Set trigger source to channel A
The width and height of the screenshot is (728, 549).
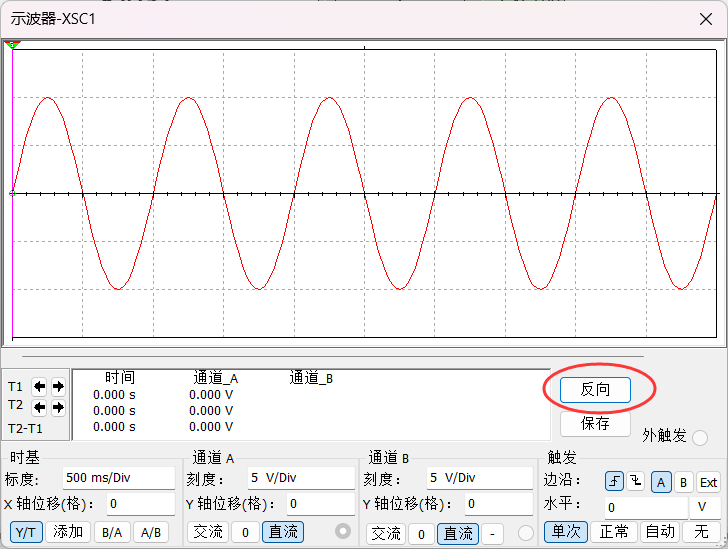tap(660, 482)
